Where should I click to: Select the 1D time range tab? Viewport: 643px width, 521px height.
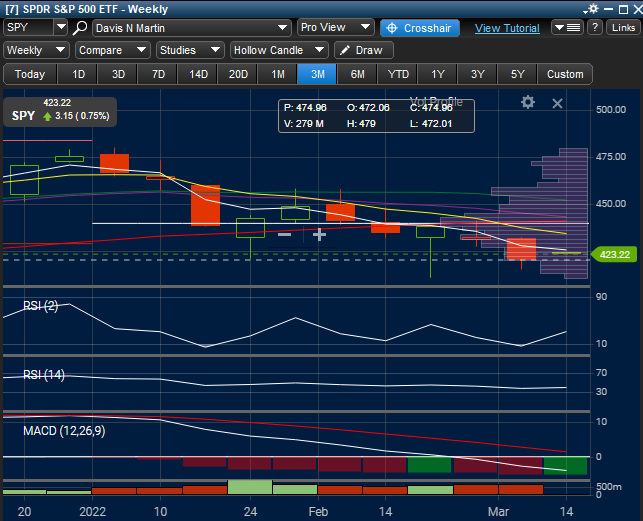[x=78, y=74]
